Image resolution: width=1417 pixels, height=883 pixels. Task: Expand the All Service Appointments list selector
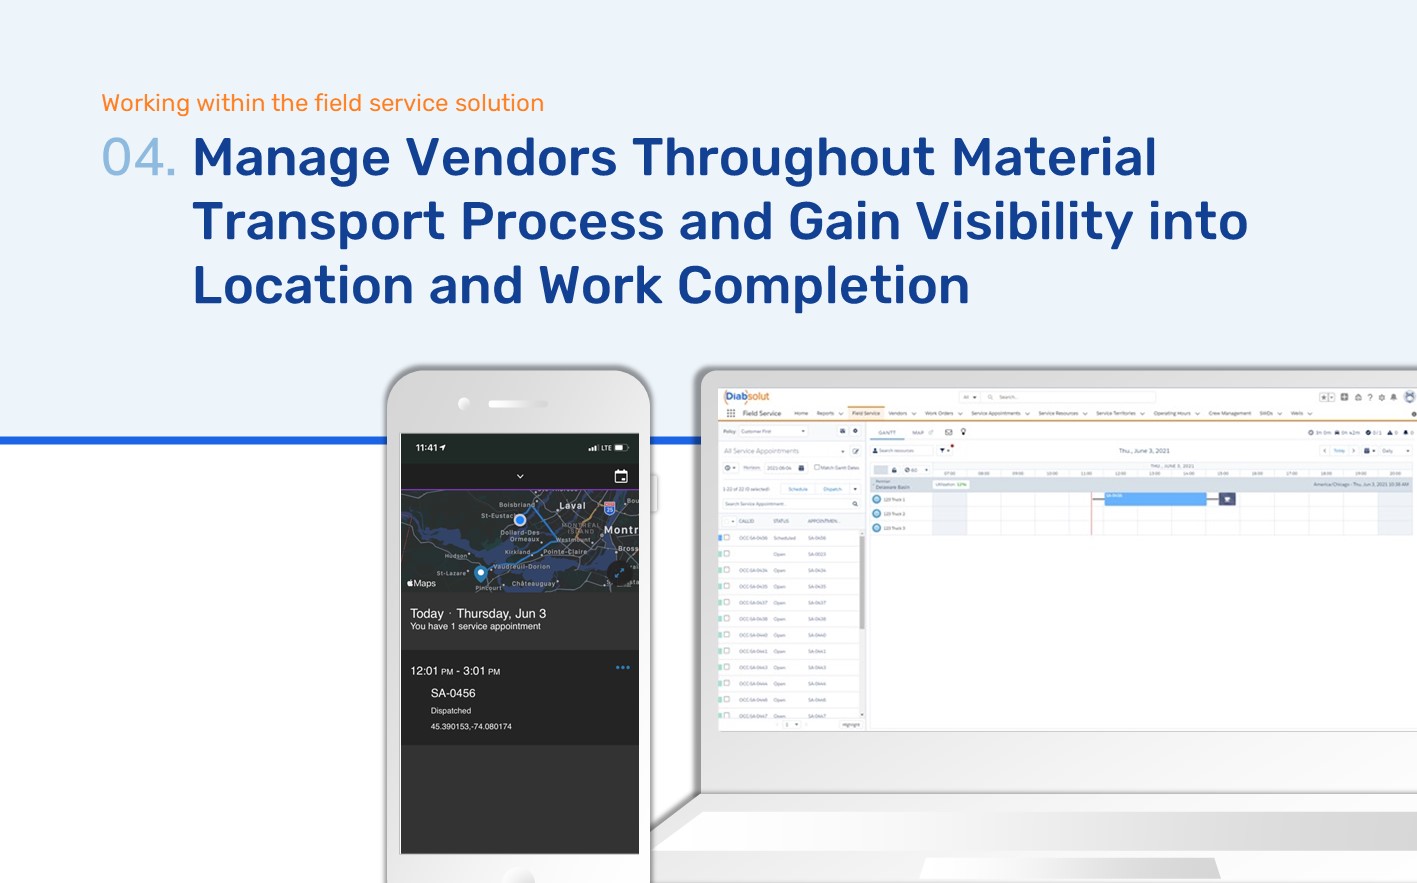coord(842,451)
